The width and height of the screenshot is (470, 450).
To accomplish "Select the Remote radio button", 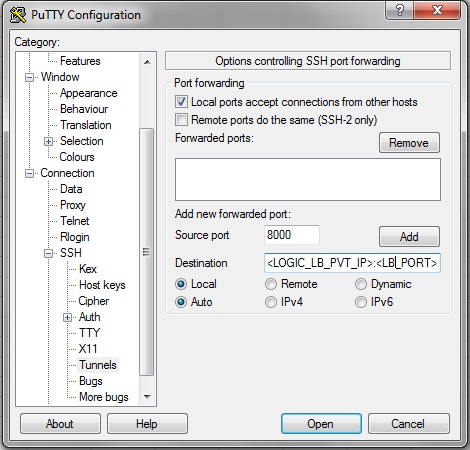I will 271,284.
